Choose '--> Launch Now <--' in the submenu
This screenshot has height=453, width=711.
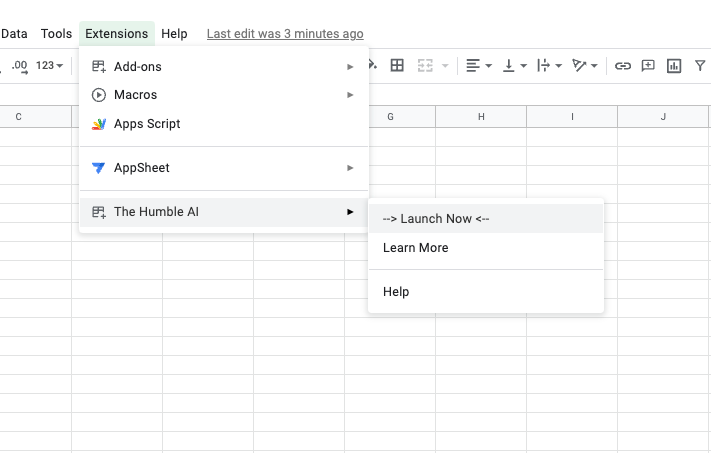pyautogui.click(x=486, y=219)
